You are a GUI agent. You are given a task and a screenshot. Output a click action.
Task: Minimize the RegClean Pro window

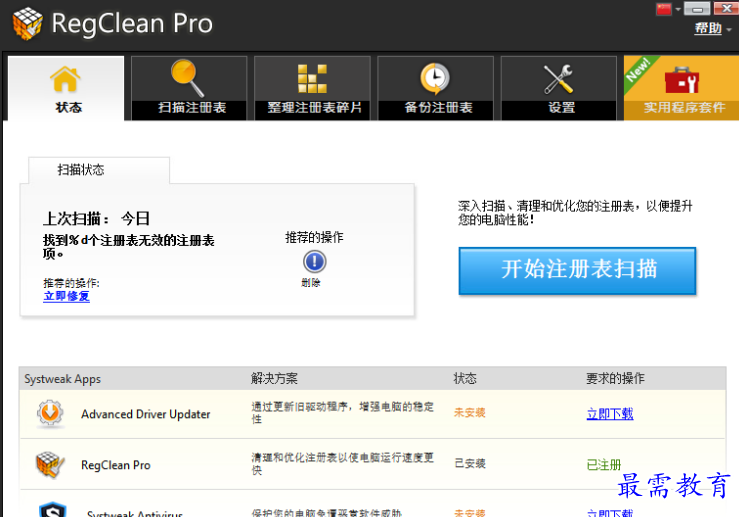697,8
